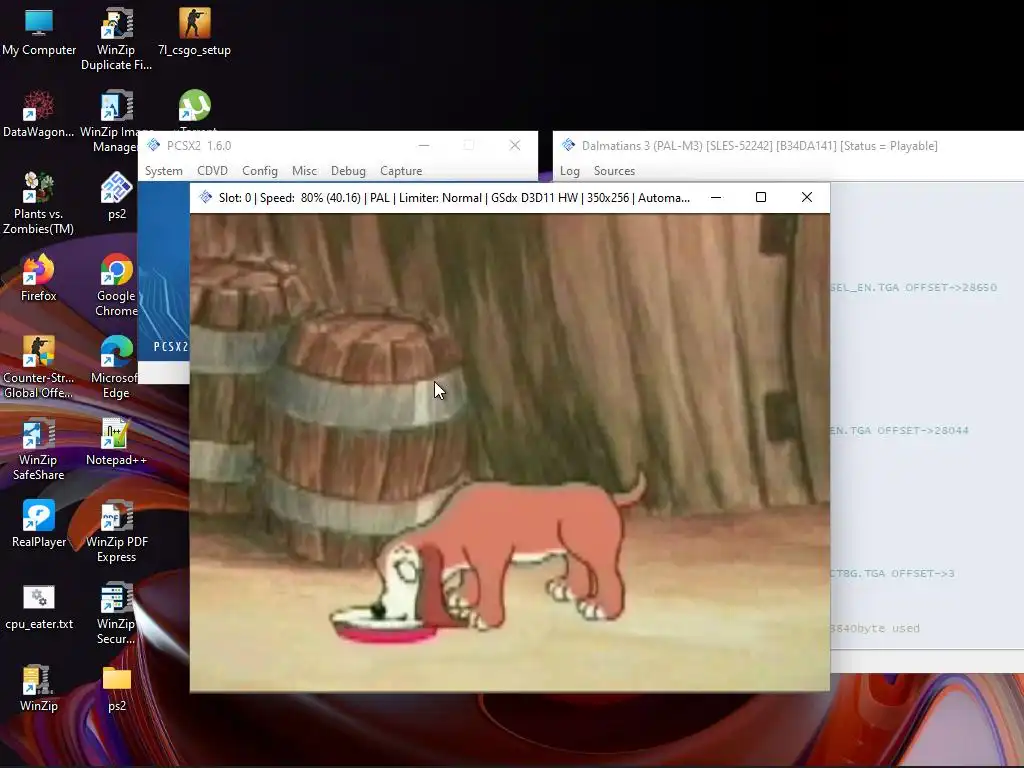Open Sources menu in console log window
Viewport: 1024px width, 768px height.
pos(614,171)
